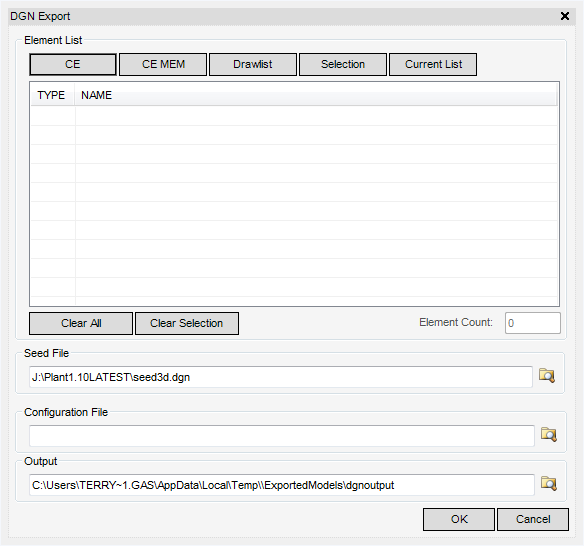Add elements from the Current List
The image size is (584, 546).
433,64
